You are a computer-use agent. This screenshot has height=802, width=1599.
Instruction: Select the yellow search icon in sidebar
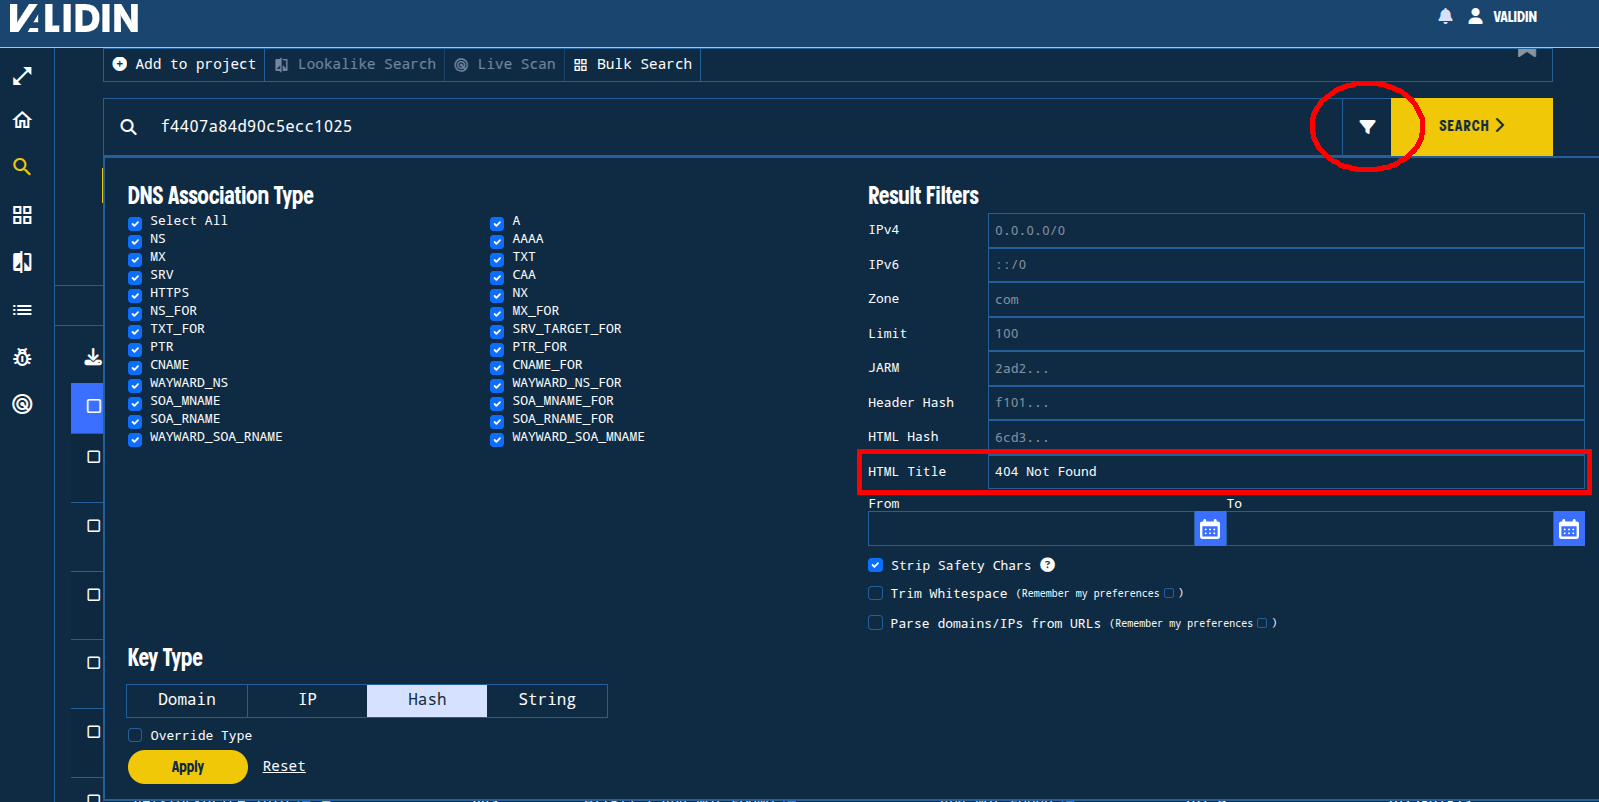(x=22, y=167)
